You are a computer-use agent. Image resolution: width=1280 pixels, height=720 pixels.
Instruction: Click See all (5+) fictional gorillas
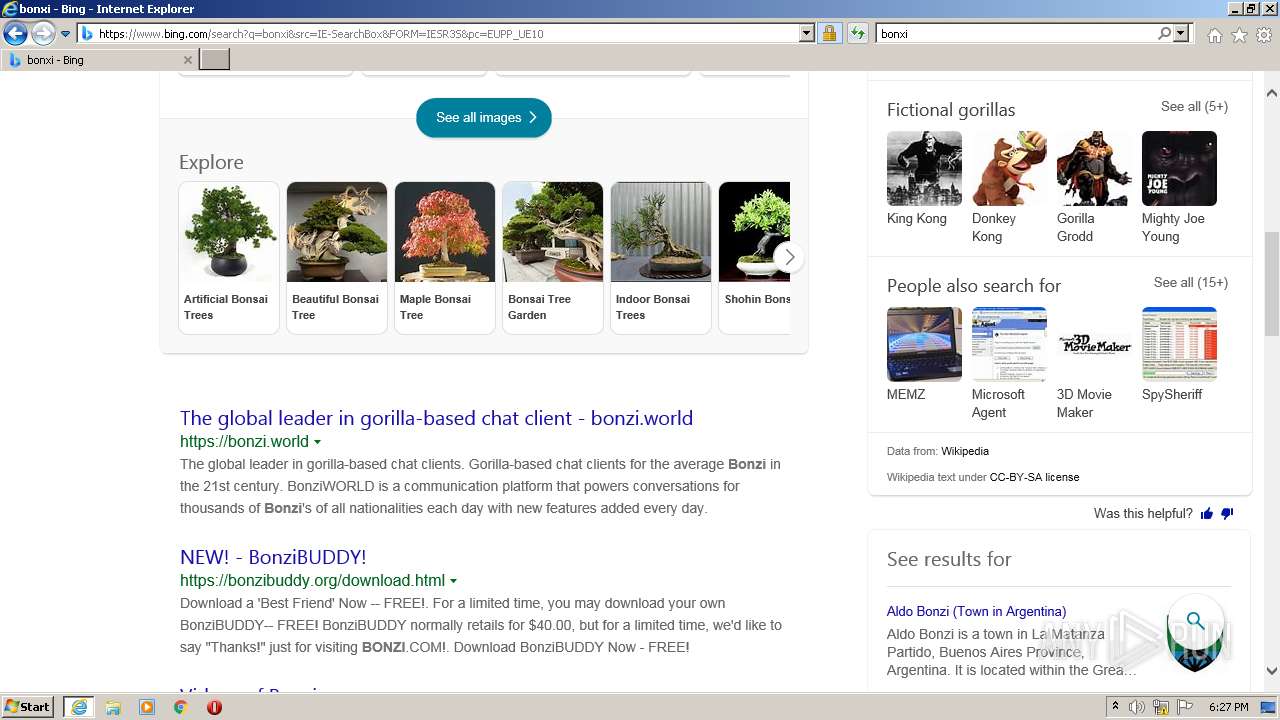[1194, 106]
